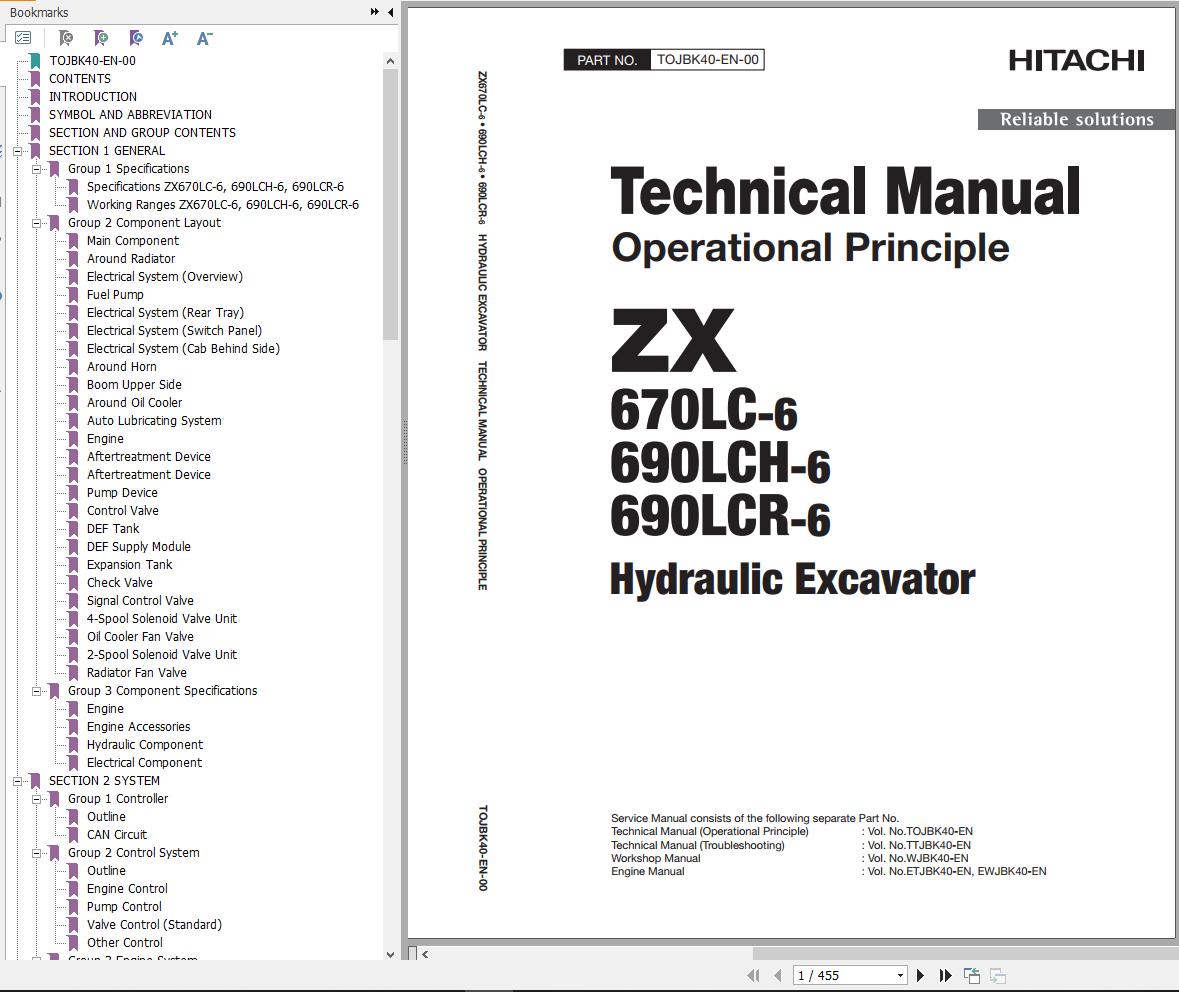Screen dimensions: 1179x992
Task: Go to the Fuel Pump bookmark
Action: [115, 295]
